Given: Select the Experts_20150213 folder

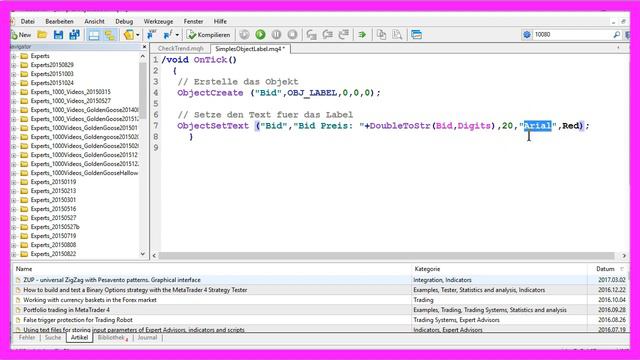Looking at the screenshot, I should [53, 191].
